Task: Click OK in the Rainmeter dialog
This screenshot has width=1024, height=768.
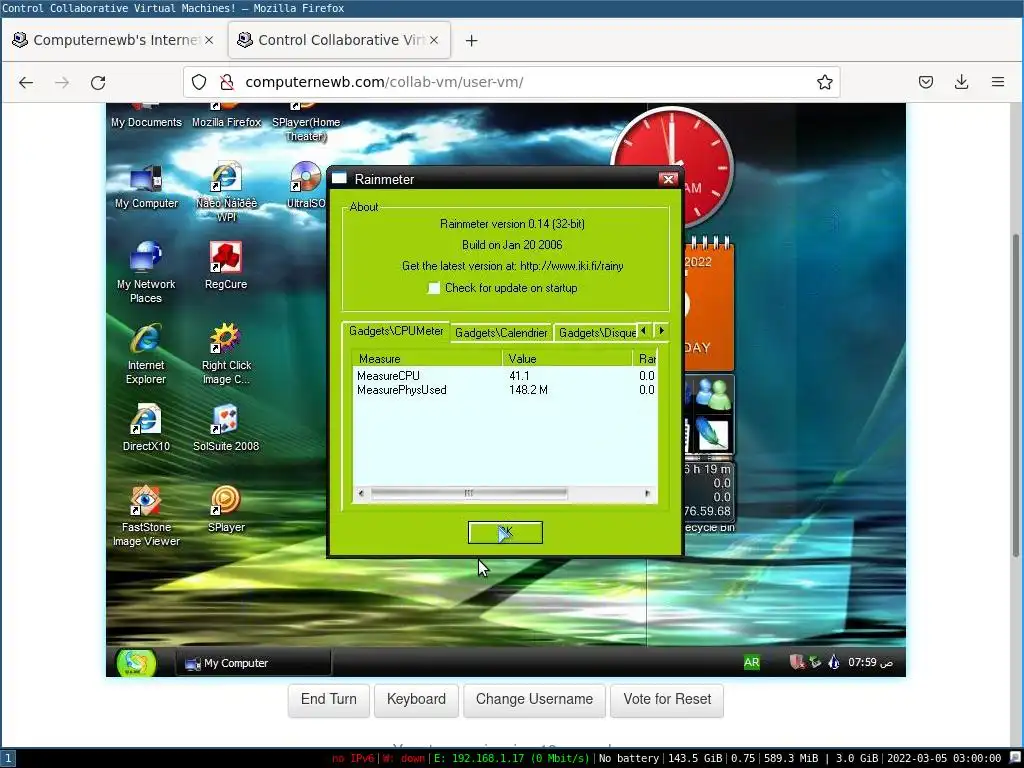Action: pyautogui.click(x=505, y=532)
